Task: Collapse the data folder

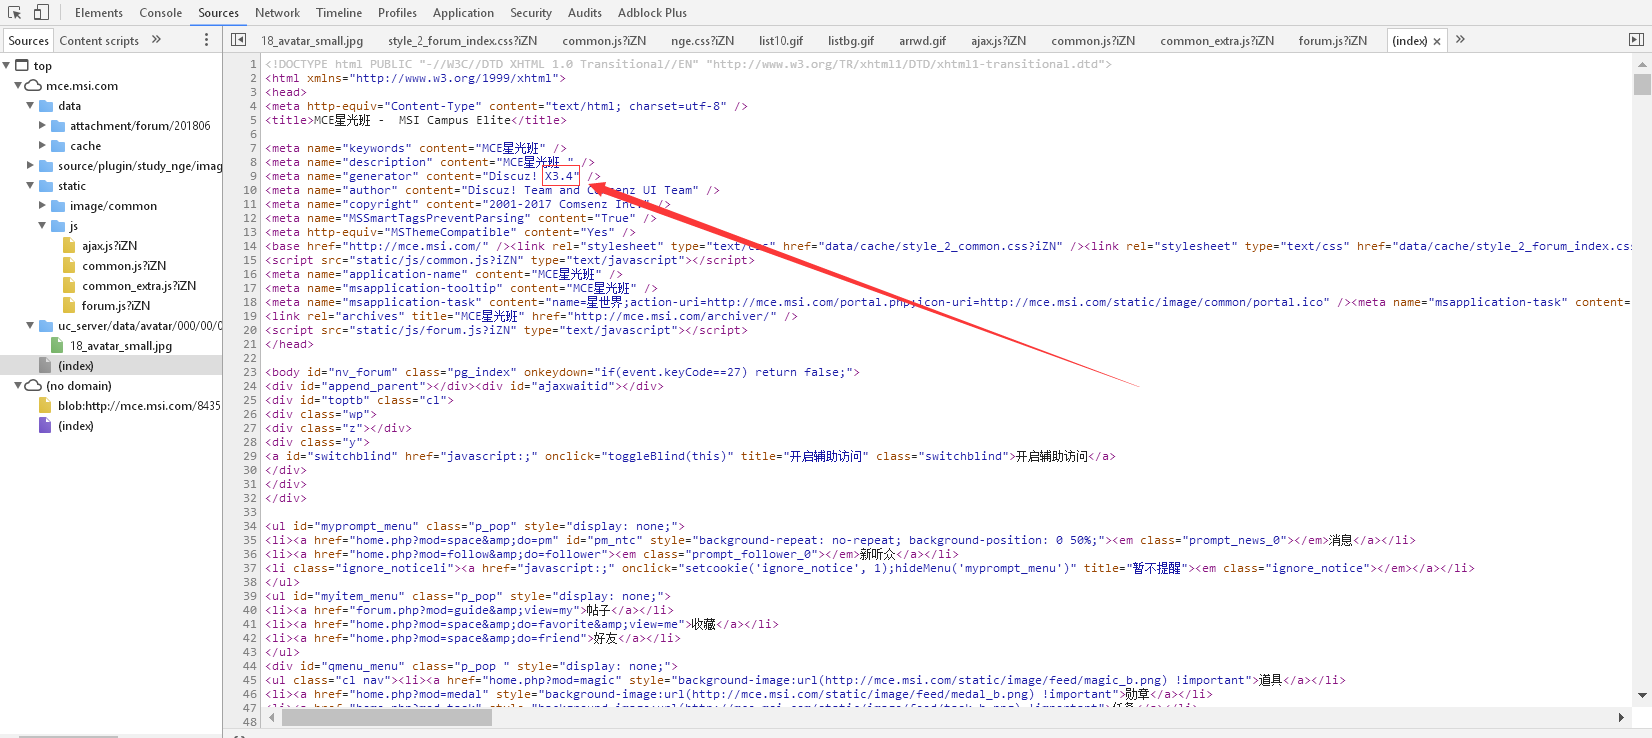Action: click(30, 105)
